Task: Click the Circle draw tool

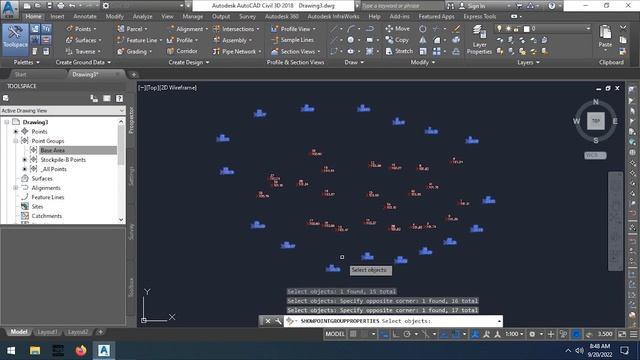Action: (351, 40)
